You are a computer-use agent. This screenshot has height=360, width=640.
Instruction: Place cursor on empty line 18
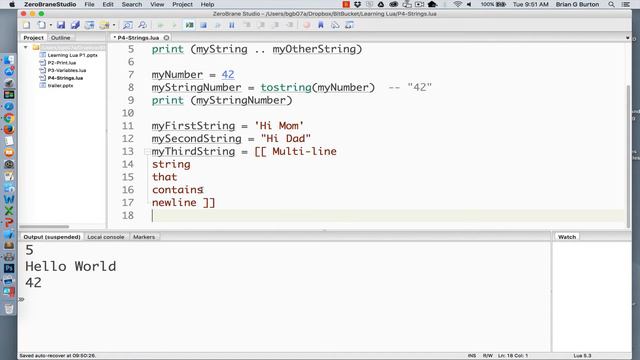(388, 216)
